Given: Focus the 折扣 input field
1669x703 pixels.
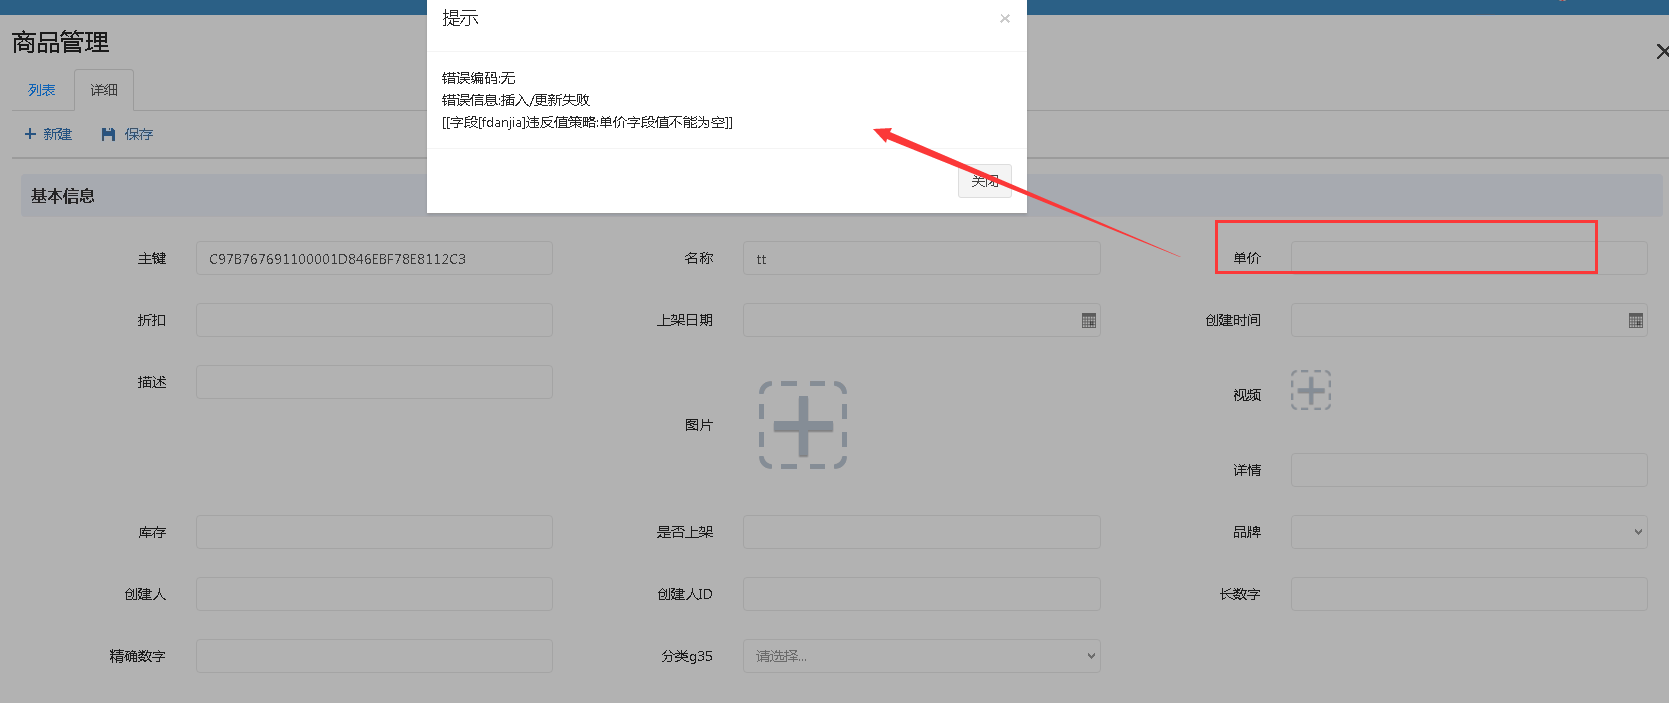Looking at the screenshot, I should click(374, 321).
